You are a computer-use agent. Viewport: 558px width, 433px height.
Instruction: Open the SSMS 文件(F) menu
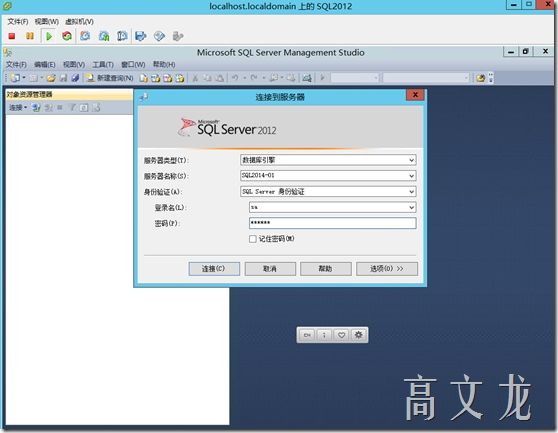(16, 65)
